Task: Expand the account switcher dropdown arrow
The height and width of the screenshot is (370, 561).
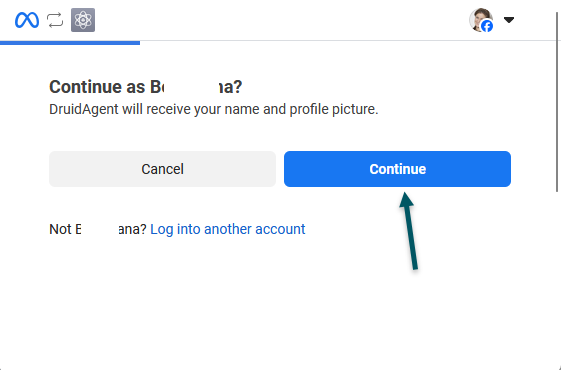Action: tap(509, 20)
